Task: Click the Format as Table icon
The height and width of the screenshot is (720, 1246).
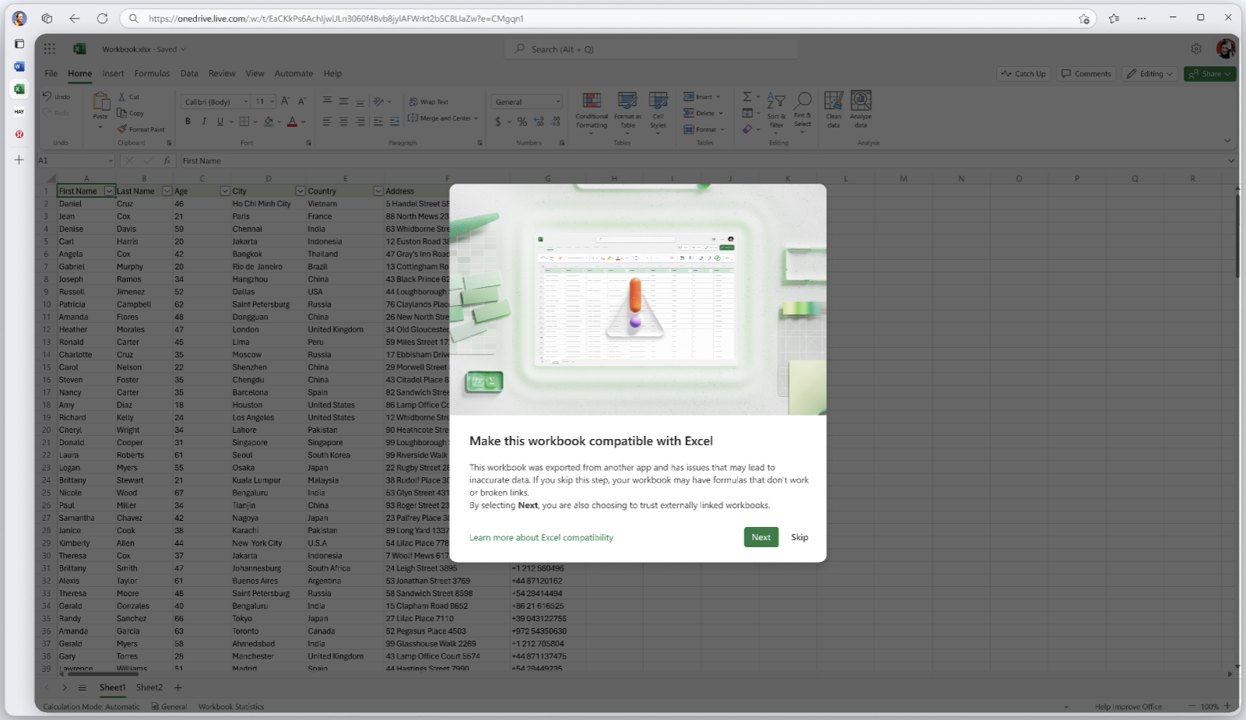Action: click(x=627, y=101)
